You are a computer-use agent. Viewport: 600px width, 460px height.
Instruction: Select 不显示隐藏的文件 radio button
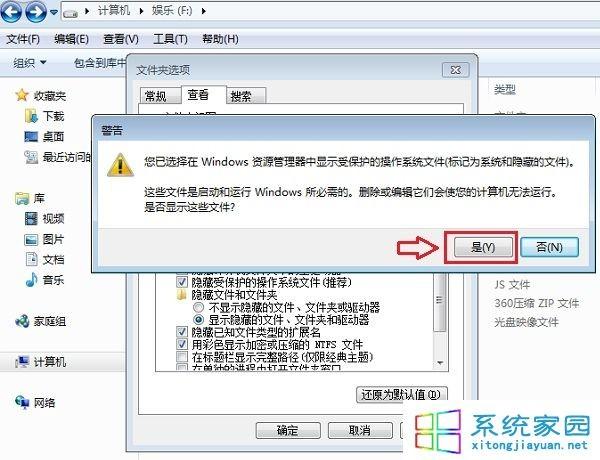(198, 307)
